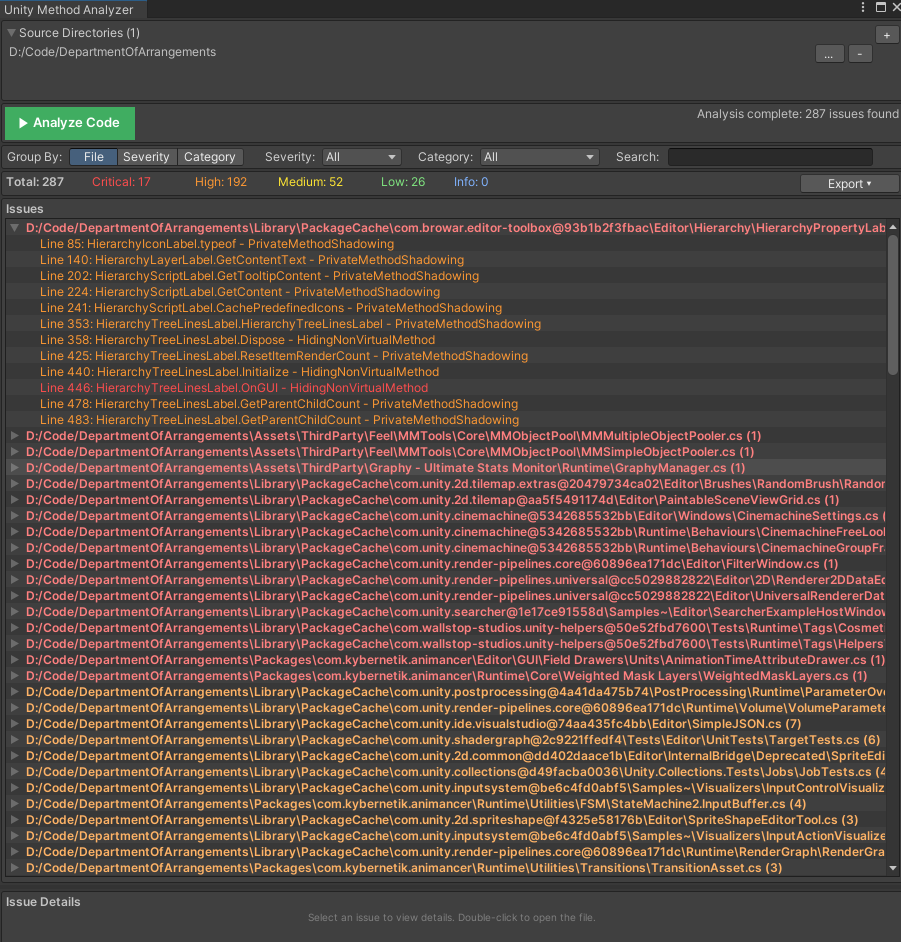Image resolution: width=901 pixels, height=942 pixels.
Task: Open the Export options dropdown
Action: (848, 182)
